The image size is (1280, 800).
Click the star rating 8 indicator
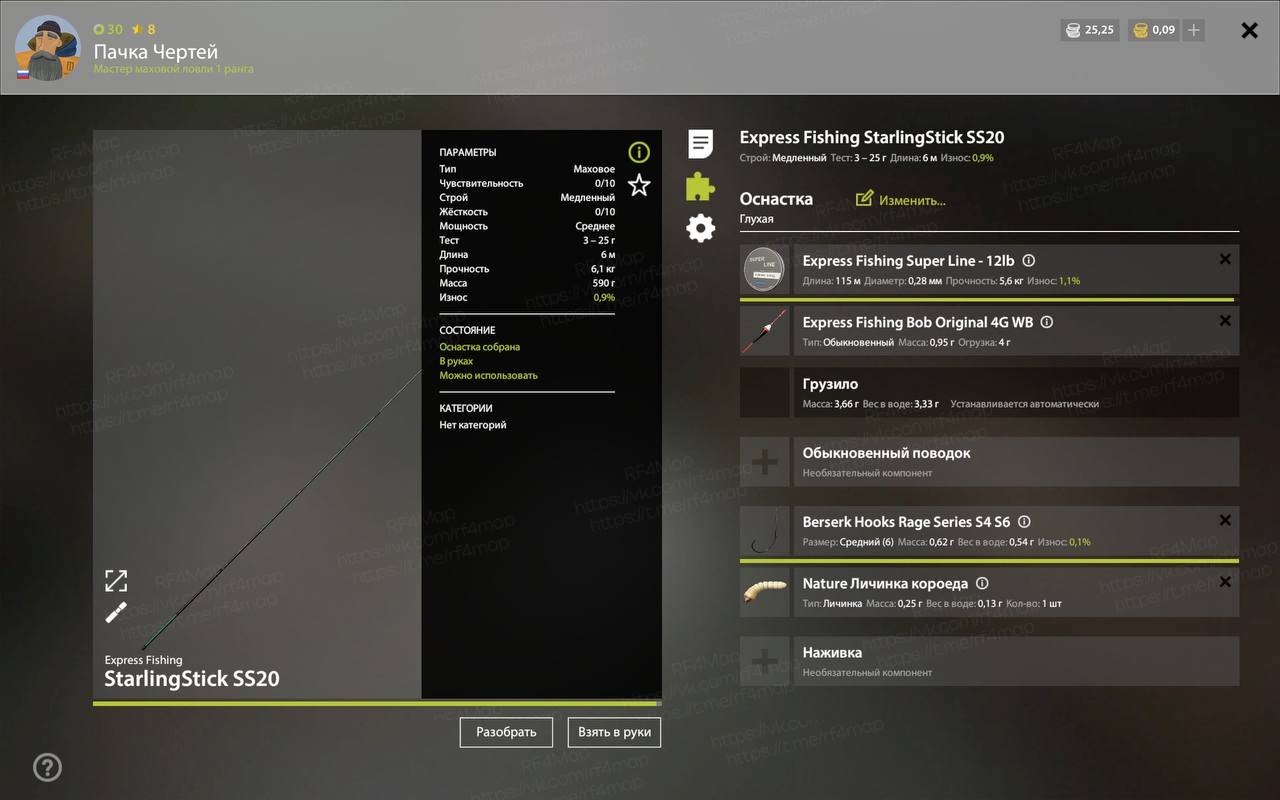144,29
